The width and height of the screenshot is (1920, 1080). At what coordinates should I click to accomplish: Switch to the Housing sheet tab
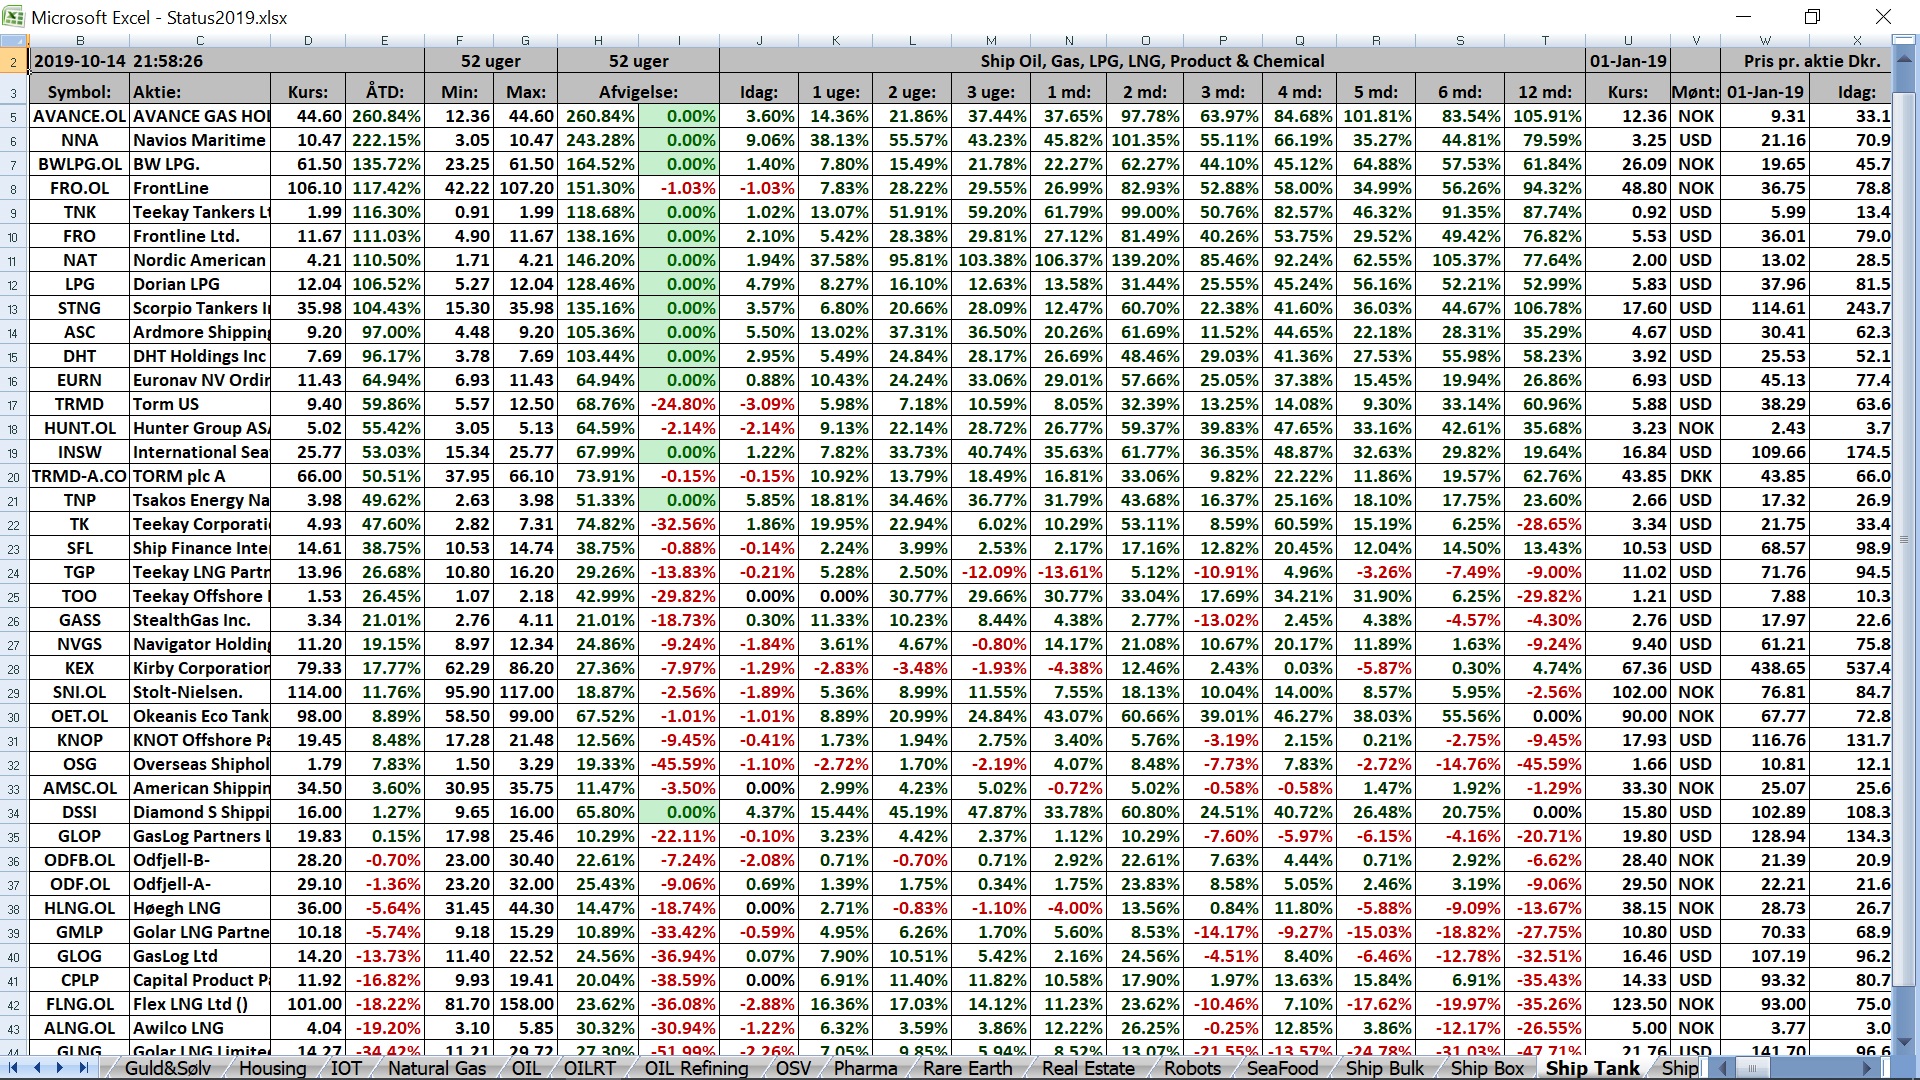tap(273, 1068)
